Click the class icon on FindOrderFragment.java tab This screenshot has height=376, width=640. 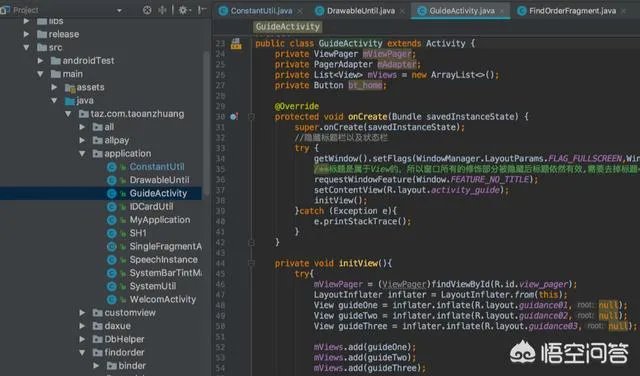[x=522, y=11]
